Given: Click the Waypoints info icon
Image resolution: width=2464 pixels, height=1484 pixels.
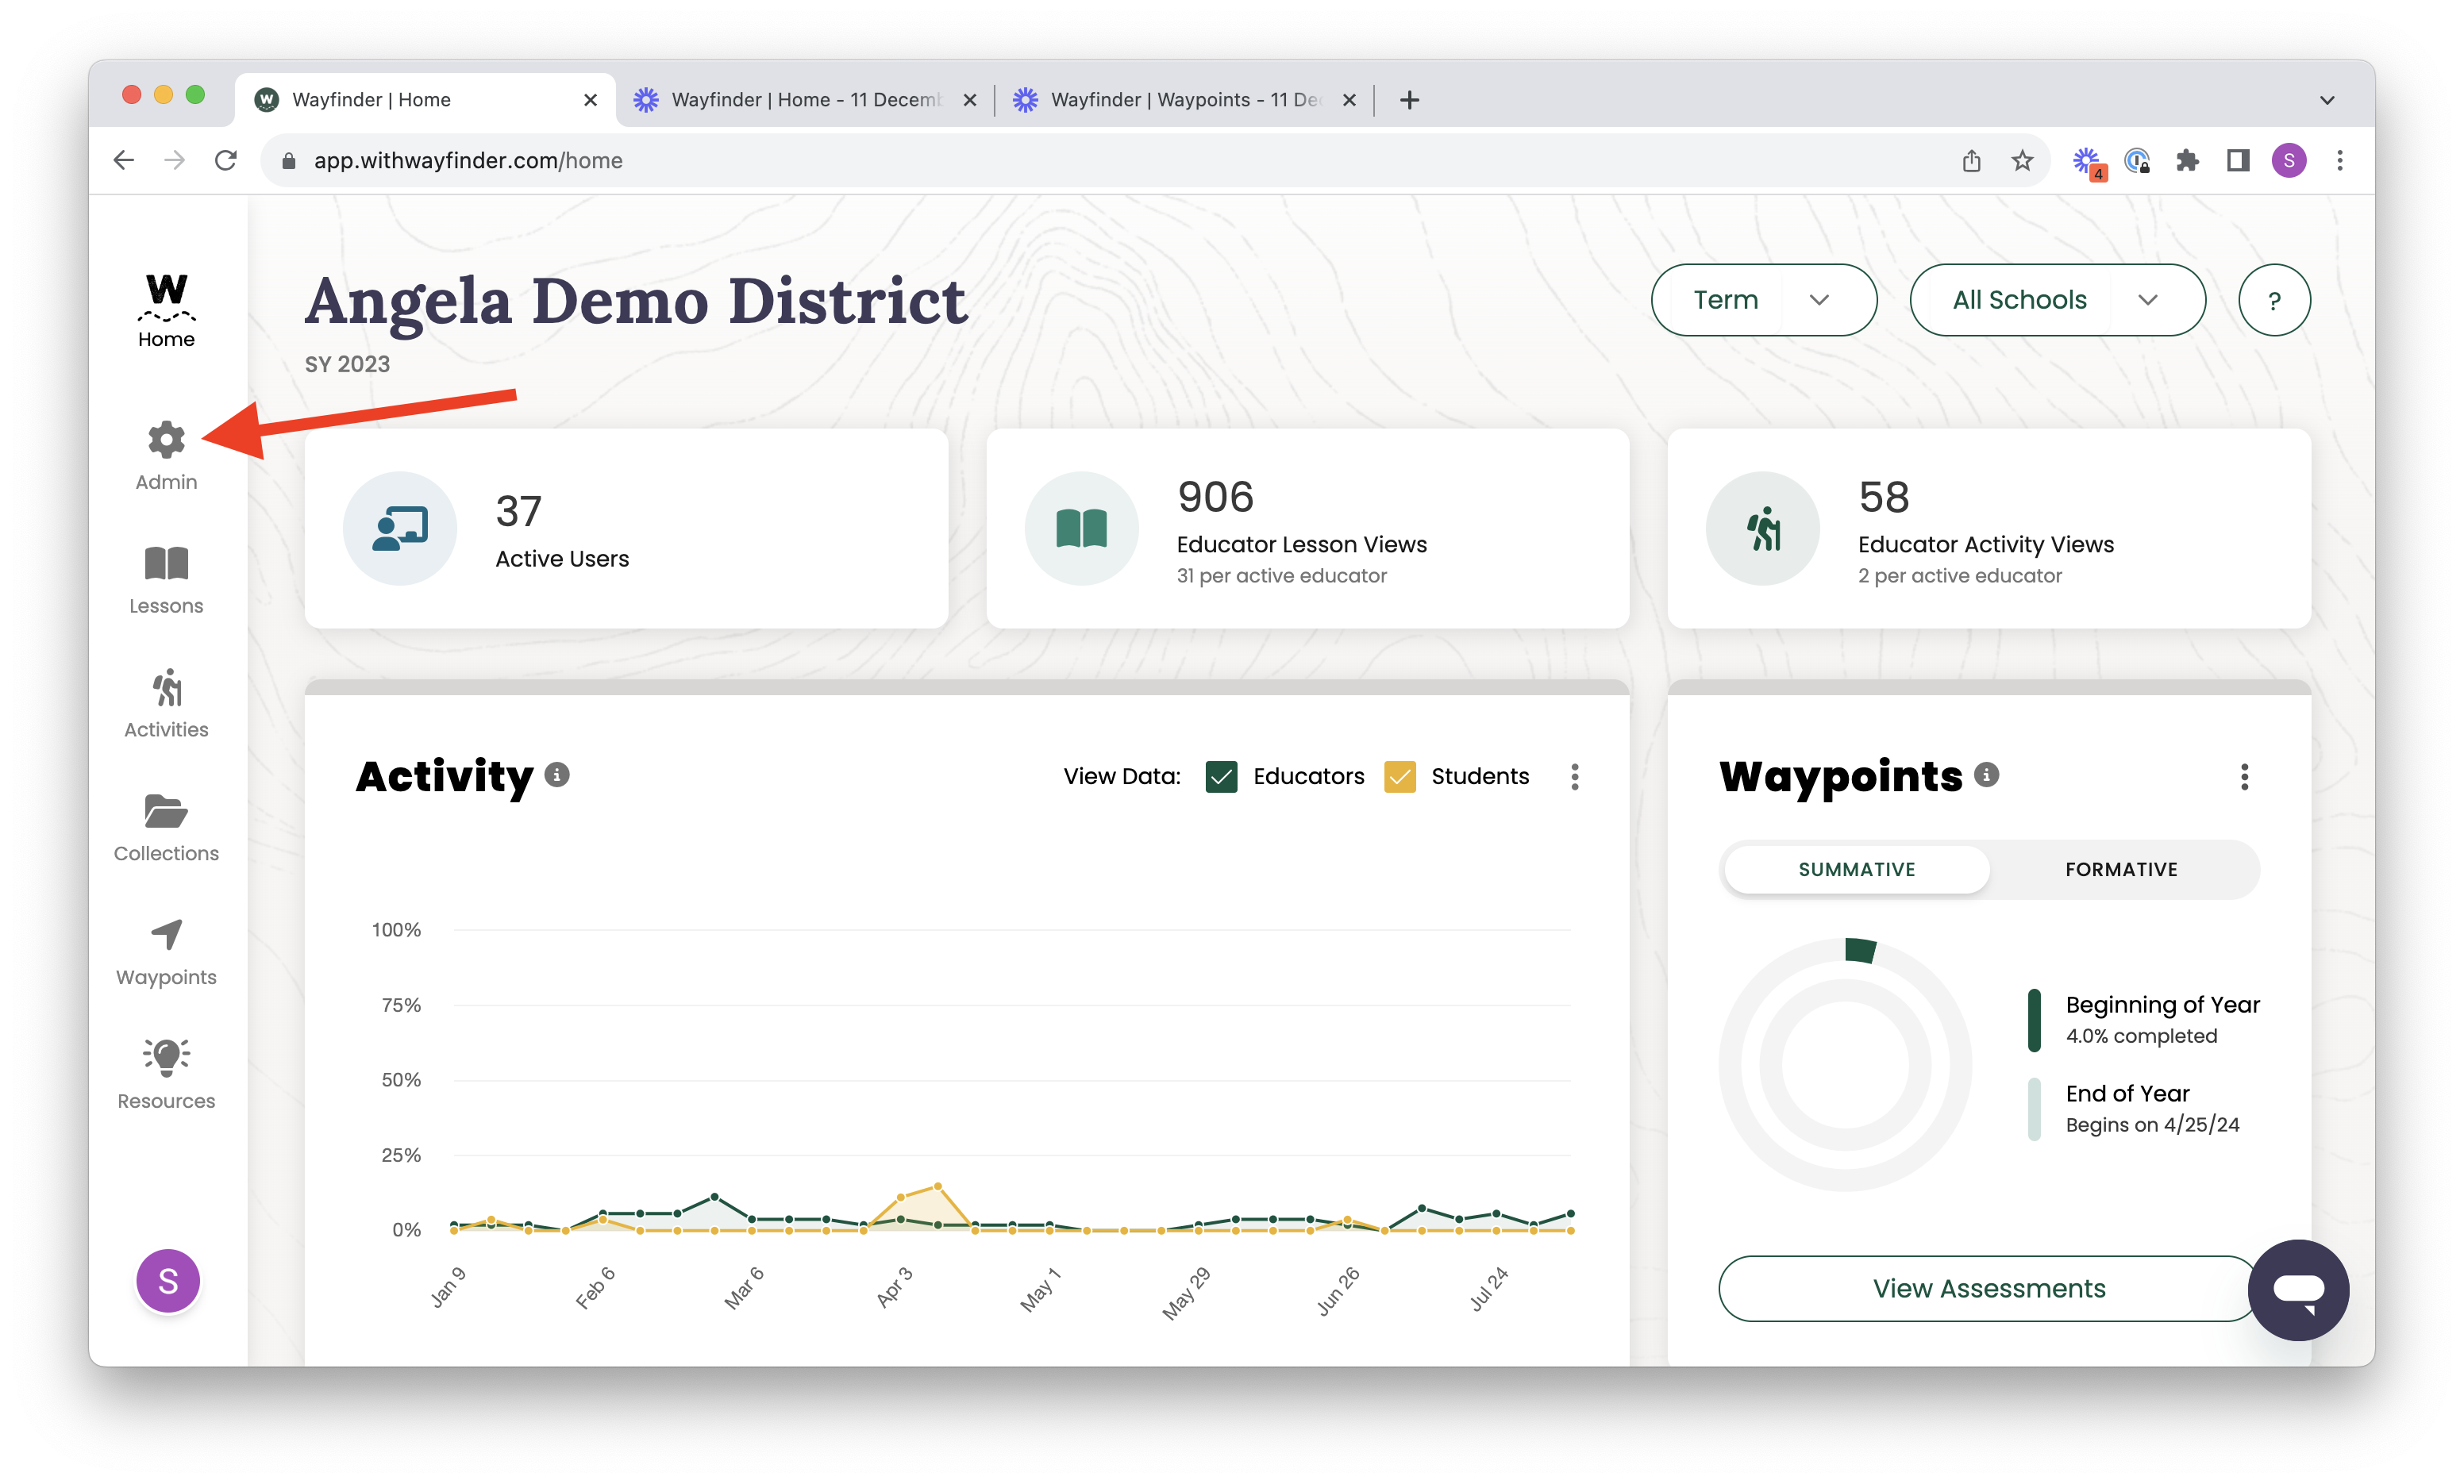Looking at the screenshot, I should tap(1987, 775).
